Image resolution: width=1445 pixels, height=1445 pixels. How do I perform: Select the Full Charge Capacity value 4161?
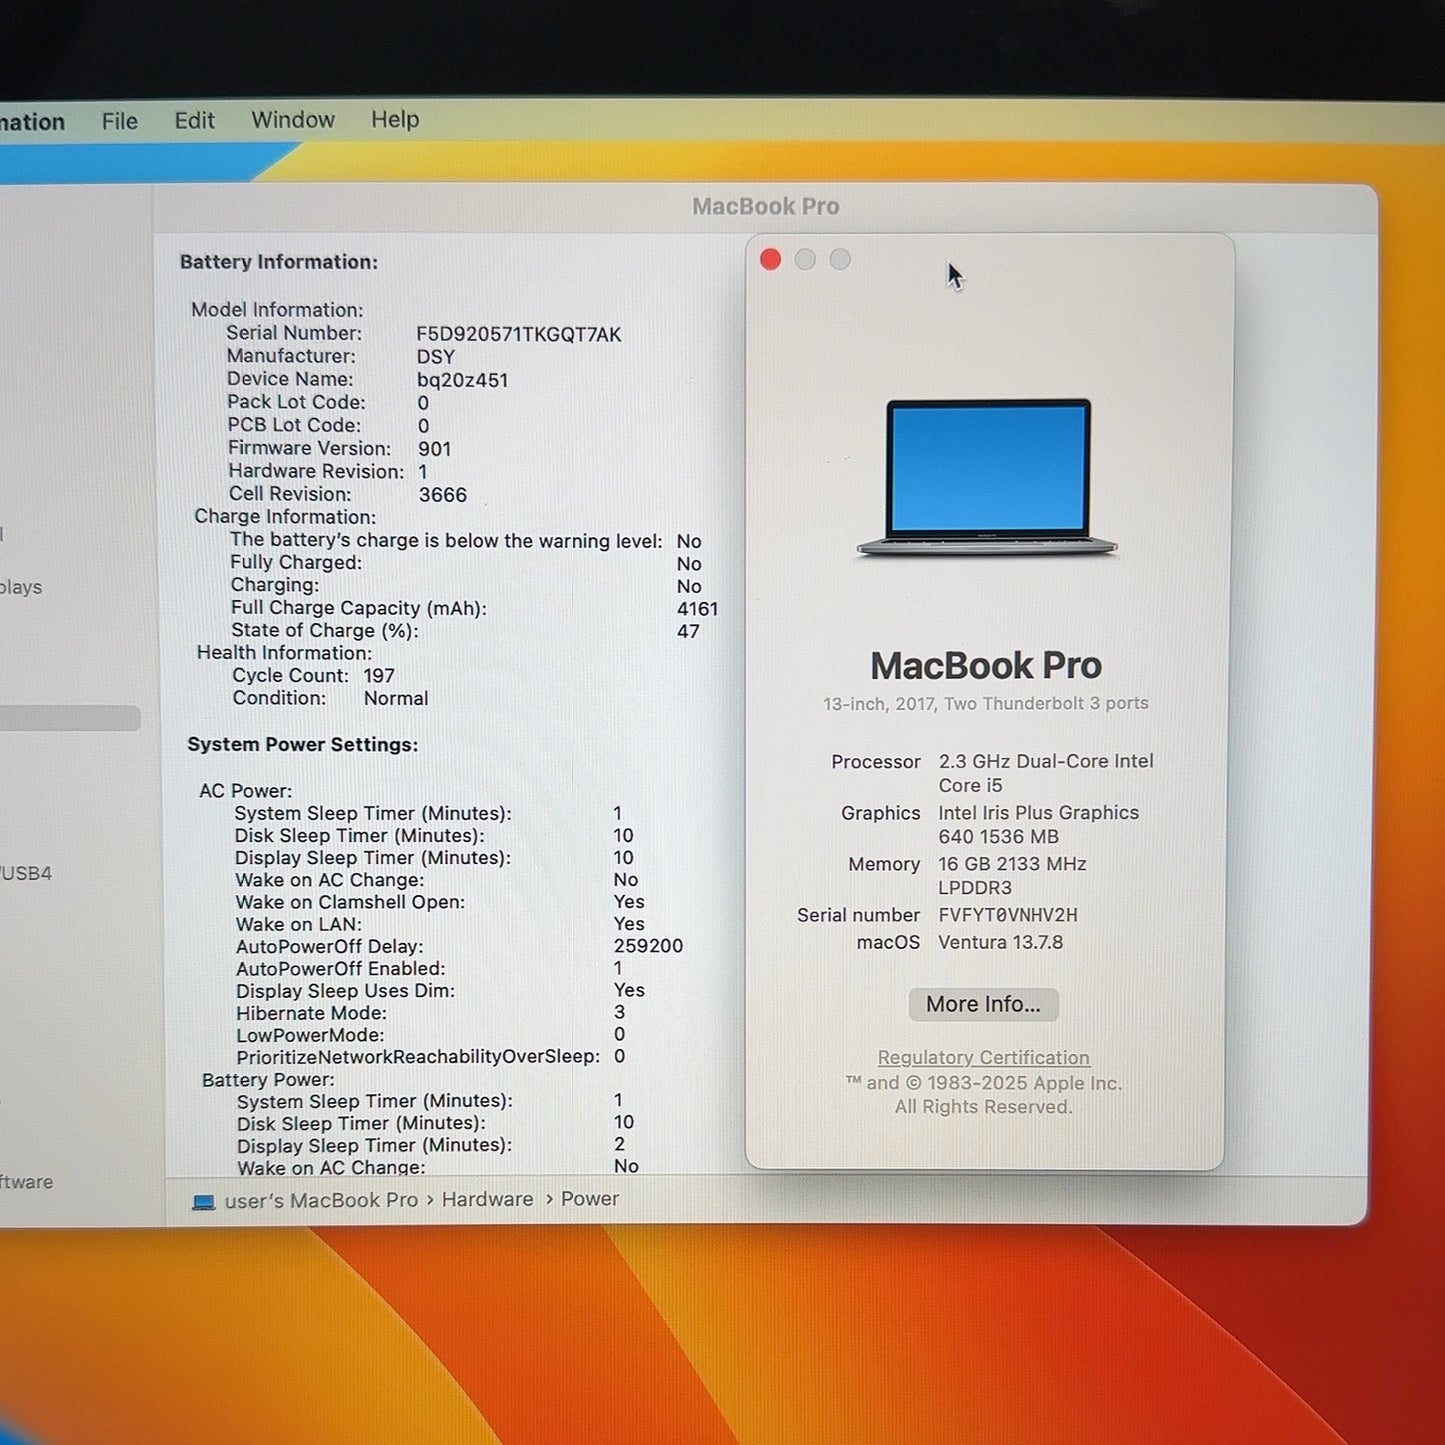click(x=698, y=609)
